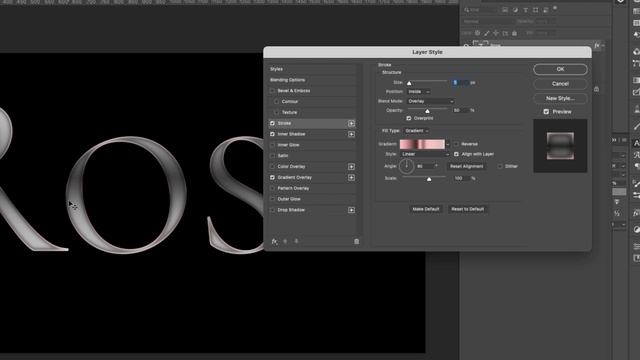The height and width of the screenshot is (360, 640).
Task: Click the padlock icon right of the dialog
Action: [597, 89]
